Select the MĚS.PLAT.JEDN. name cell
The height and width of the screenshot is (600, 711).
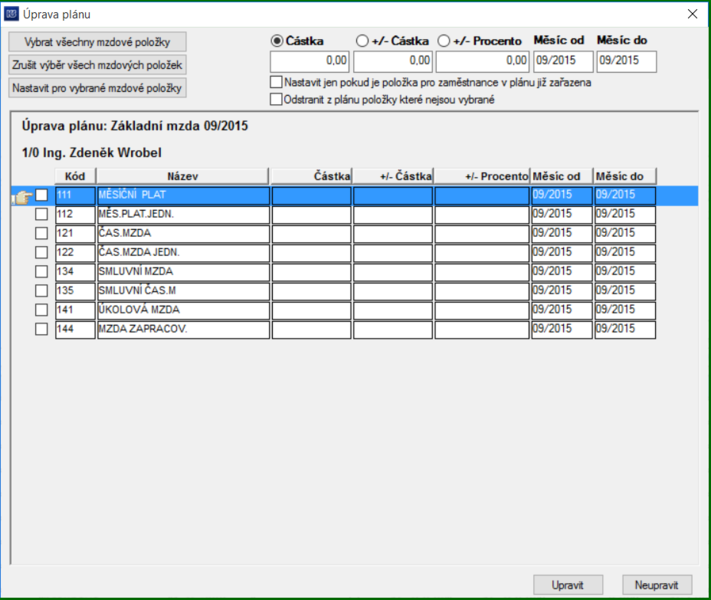coord(183,215)
